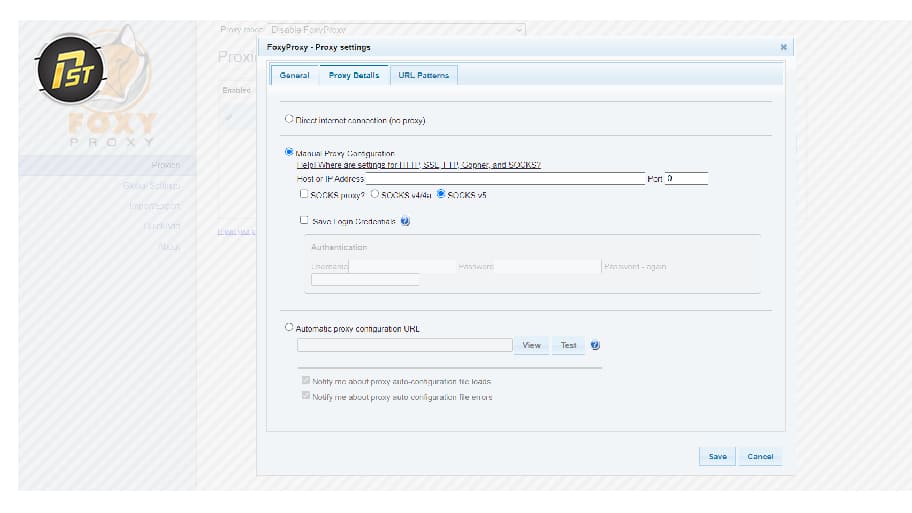
Task: Open the Proxy Details tab
Action: [354, 75]
